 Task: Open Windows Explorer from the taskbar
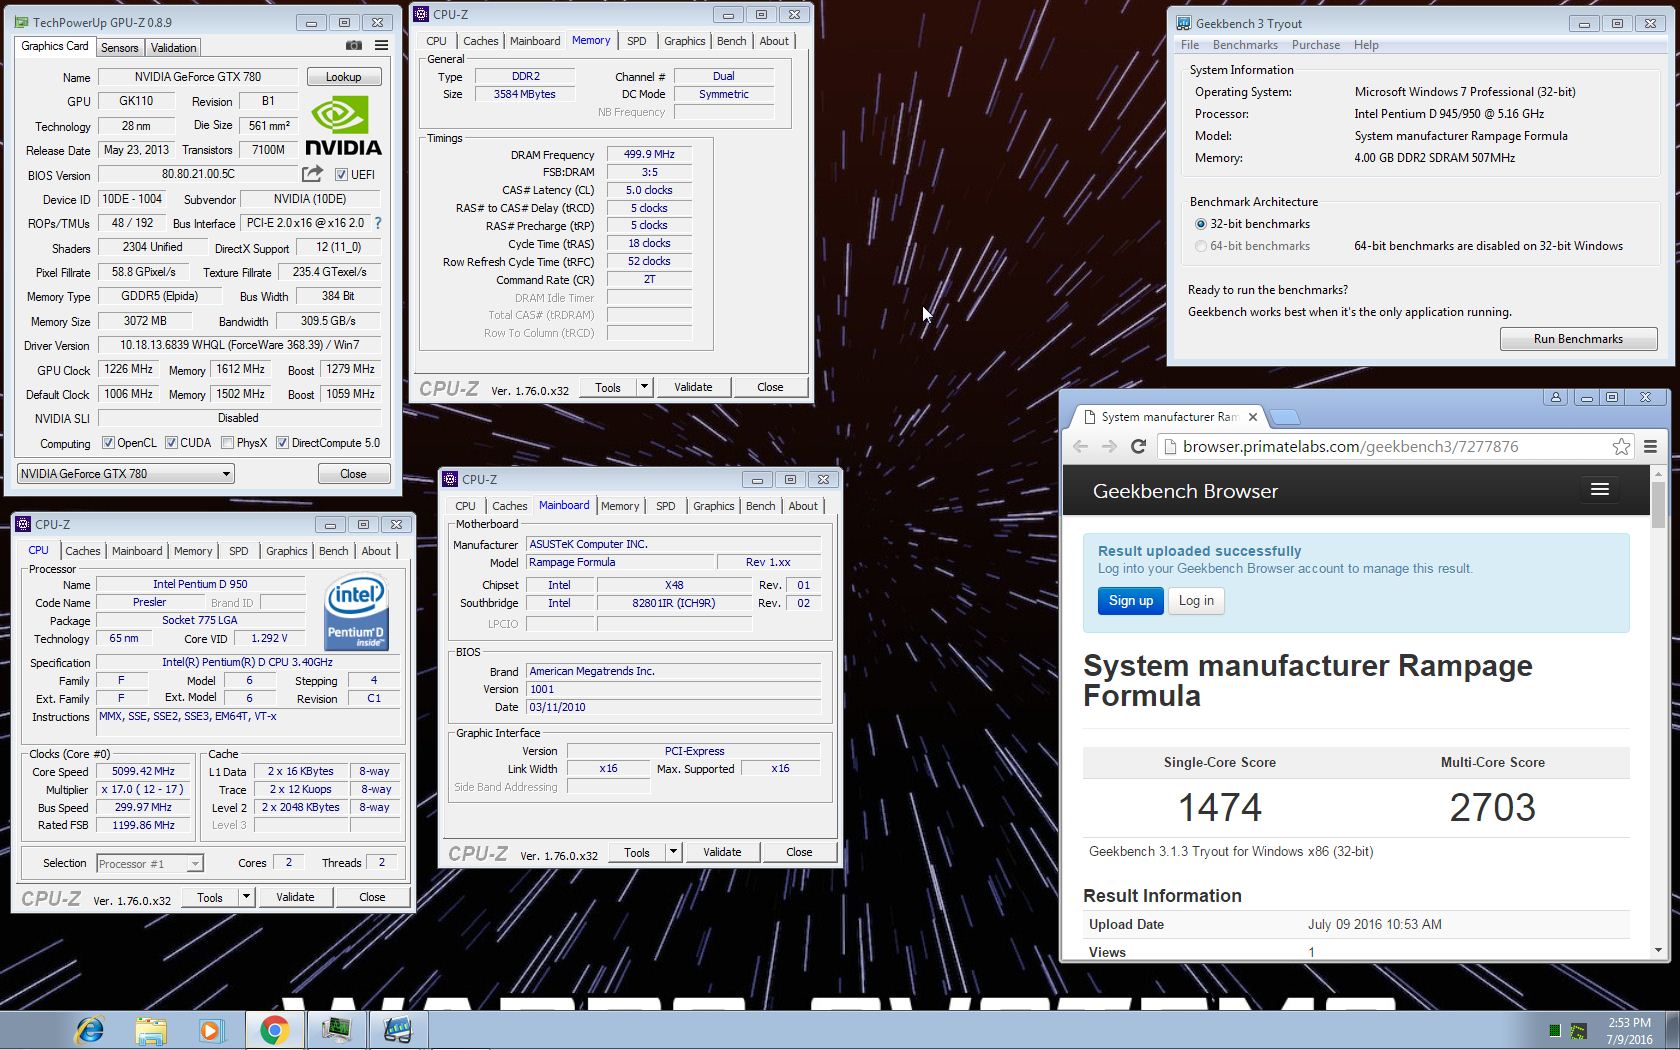pyautogui.click(x=151, y=1030)
